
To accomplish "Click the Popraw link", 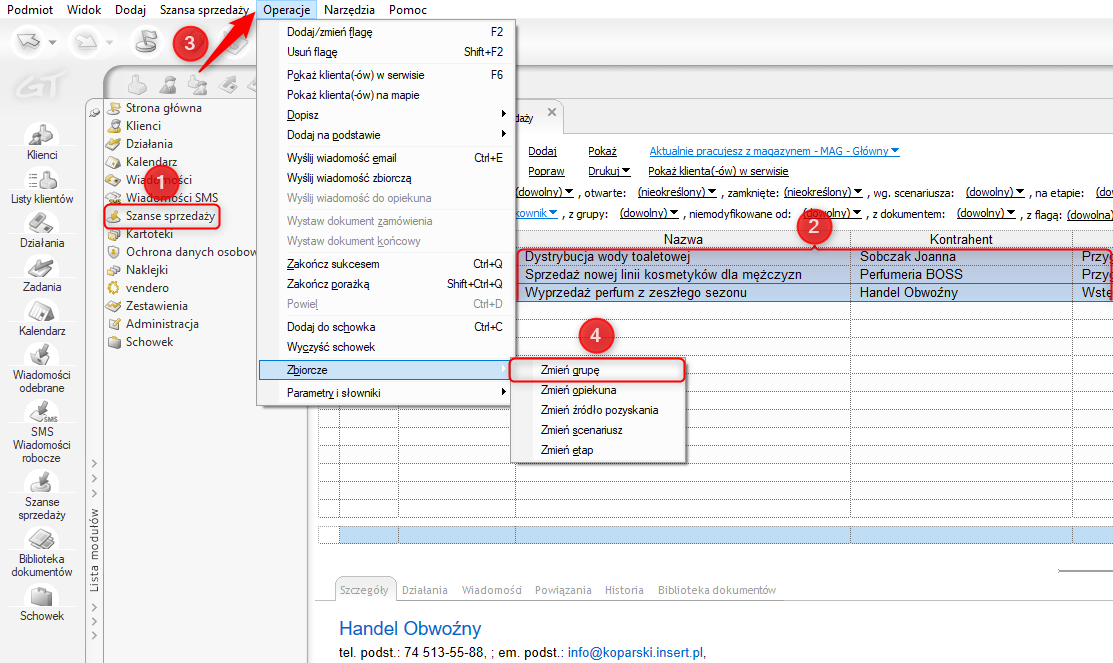I will click(x=546, y=171).
